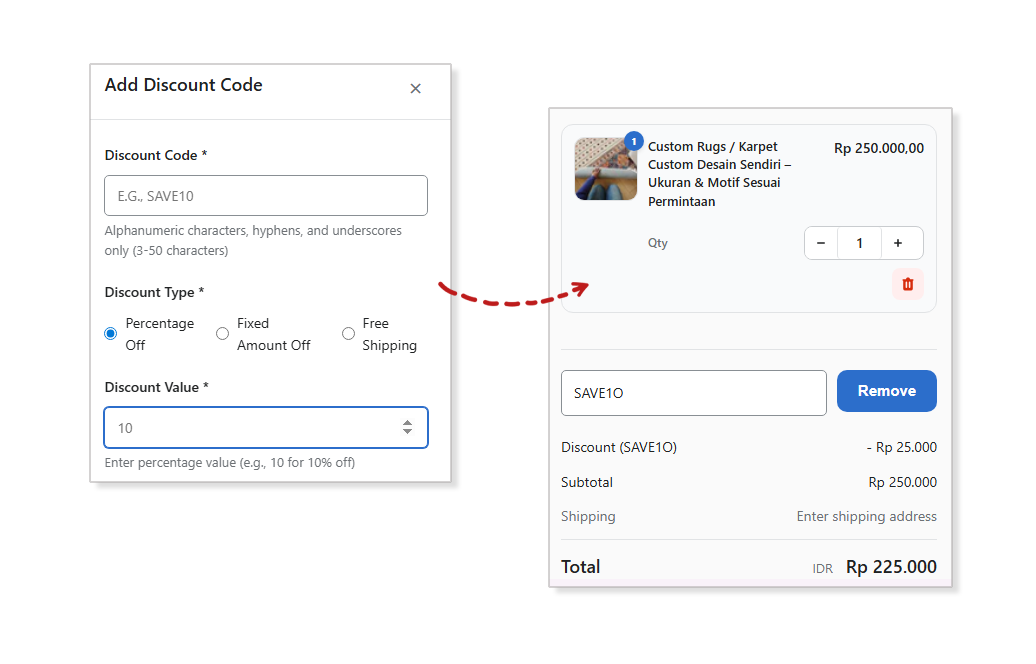Click the blue quantity badge on the product image
1036x664 pixels.
click(633, 141)
